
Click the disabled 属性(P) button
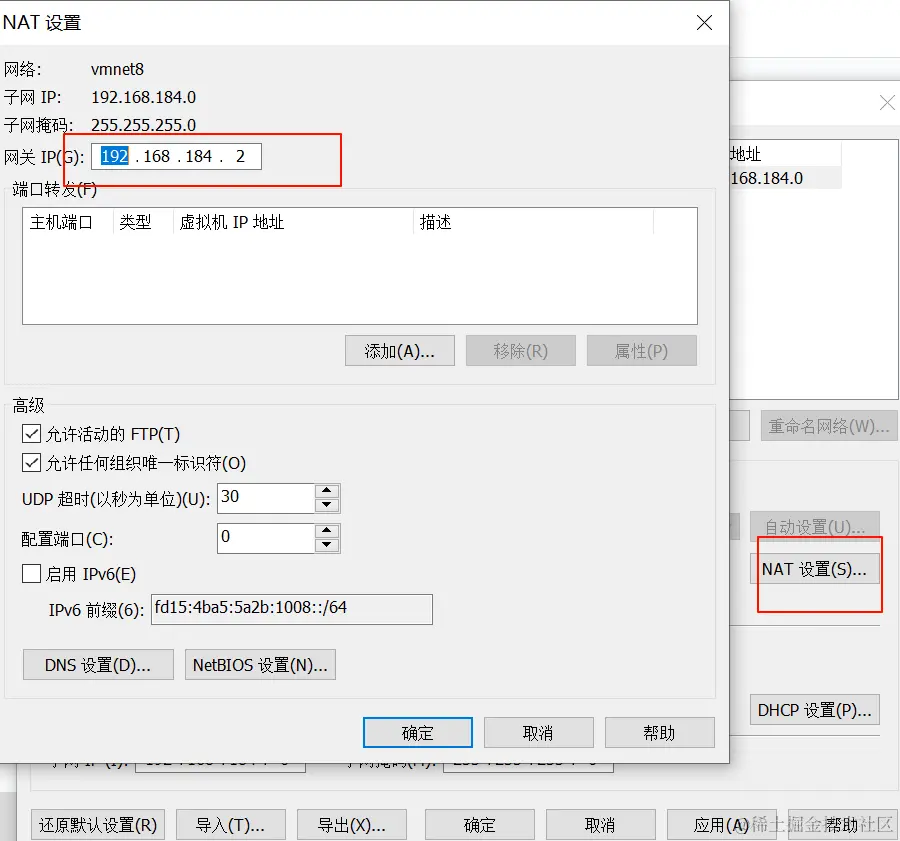click(642, 351)
